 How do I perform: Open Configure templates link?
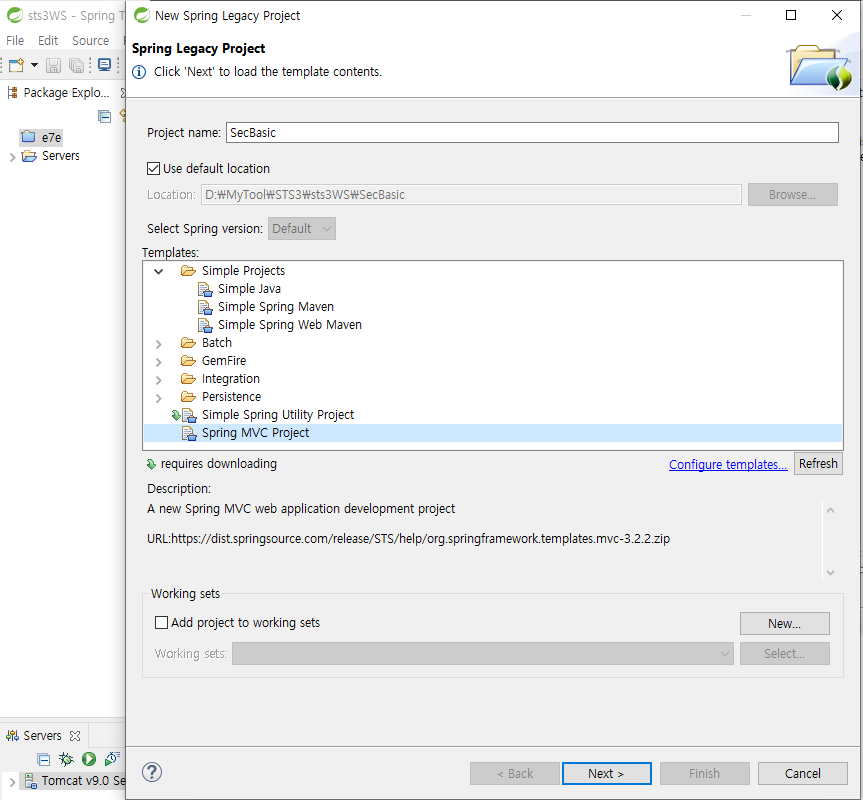(x=728, y=464)
